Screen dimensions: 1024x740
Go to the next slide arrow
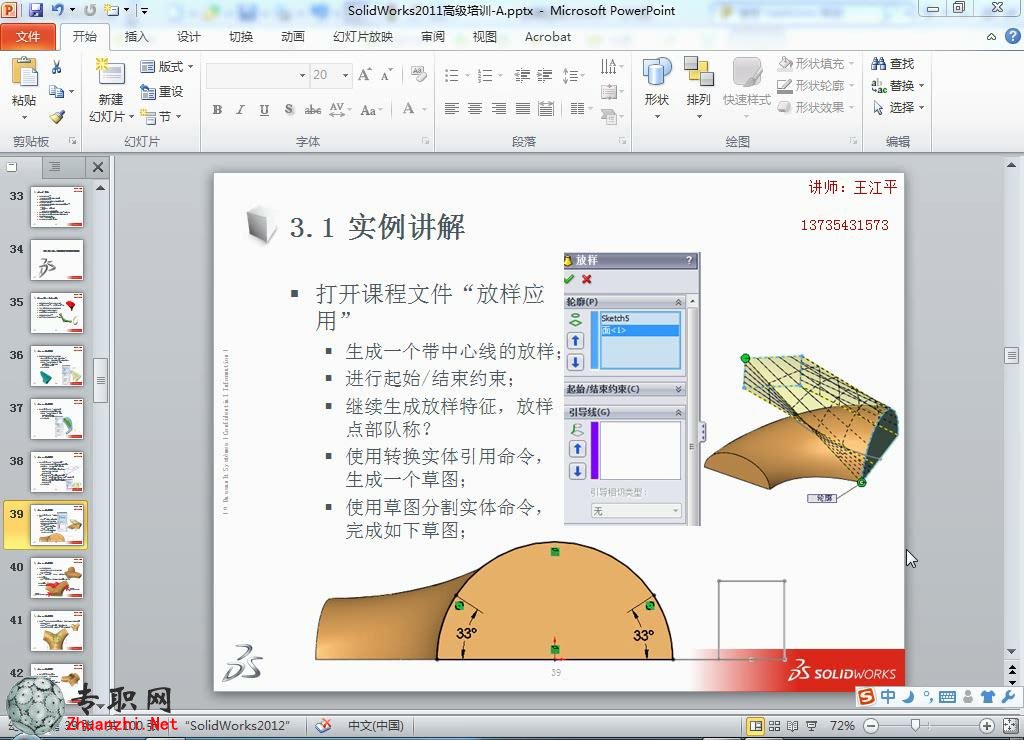pos(1012,682)
